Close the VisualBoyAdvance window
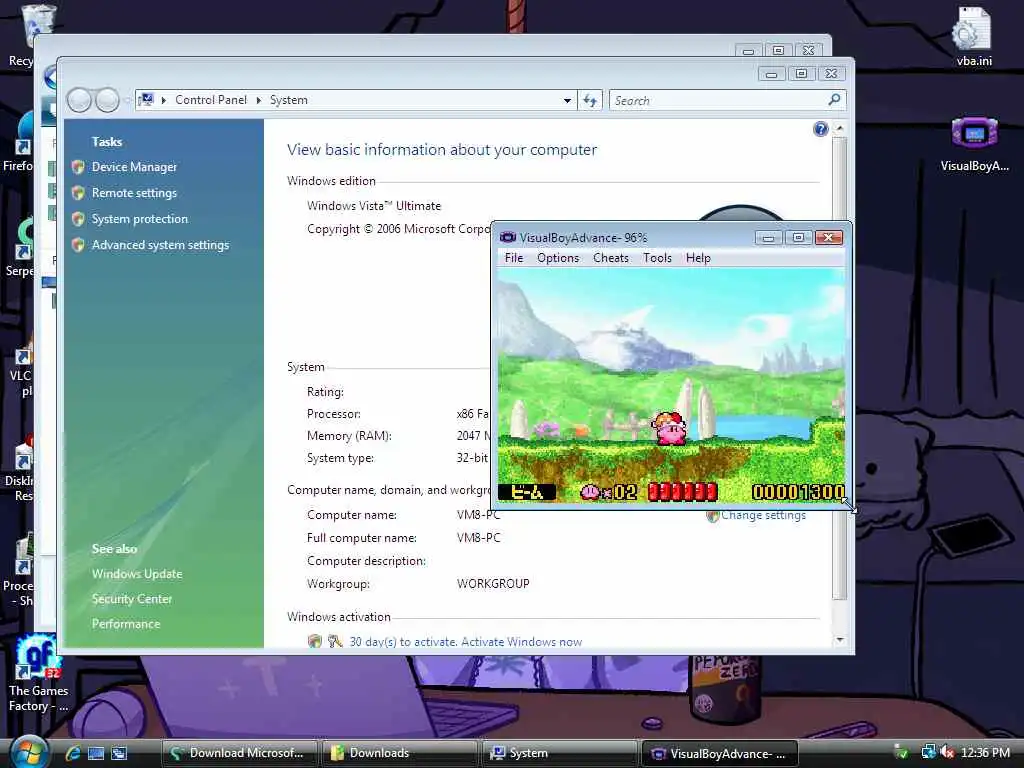 [828, 238]
